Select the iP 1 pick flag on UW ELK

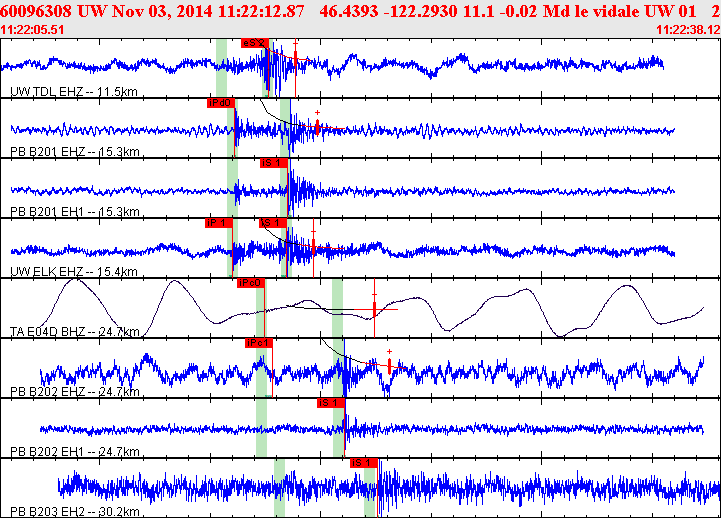coord(218,223)
